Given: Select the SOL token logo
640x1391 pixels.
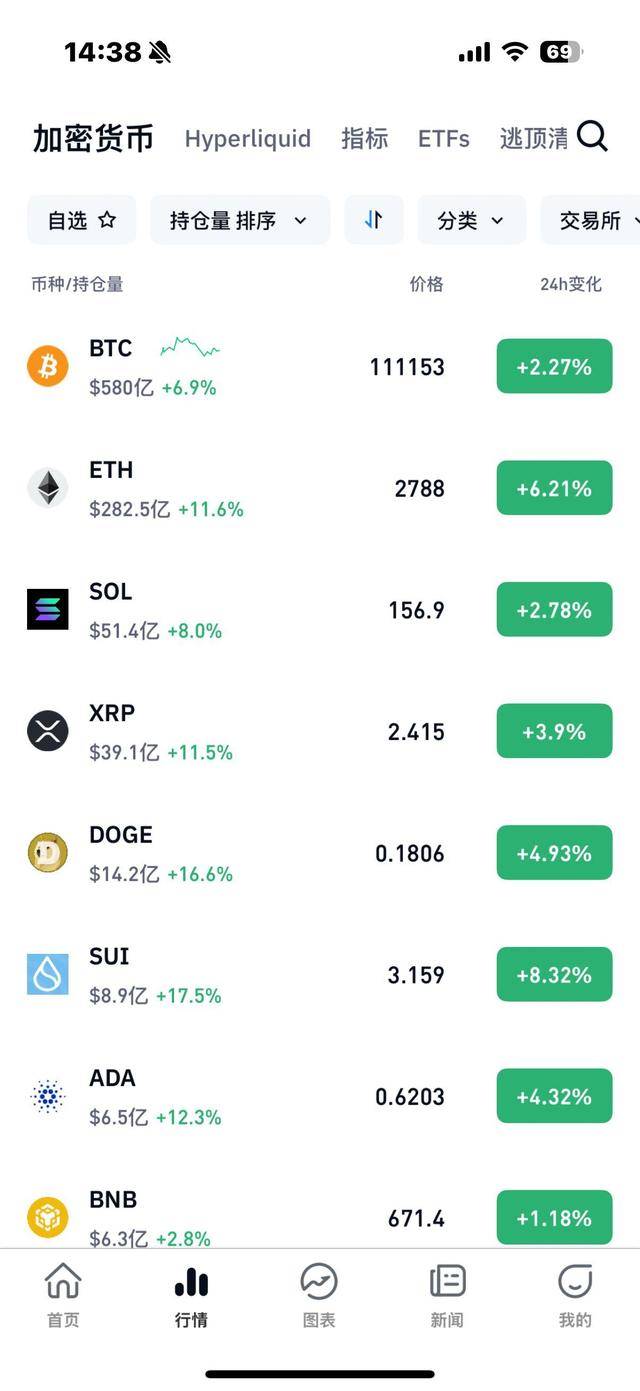Looking at the screenshot, I should (x=47, y=608).
